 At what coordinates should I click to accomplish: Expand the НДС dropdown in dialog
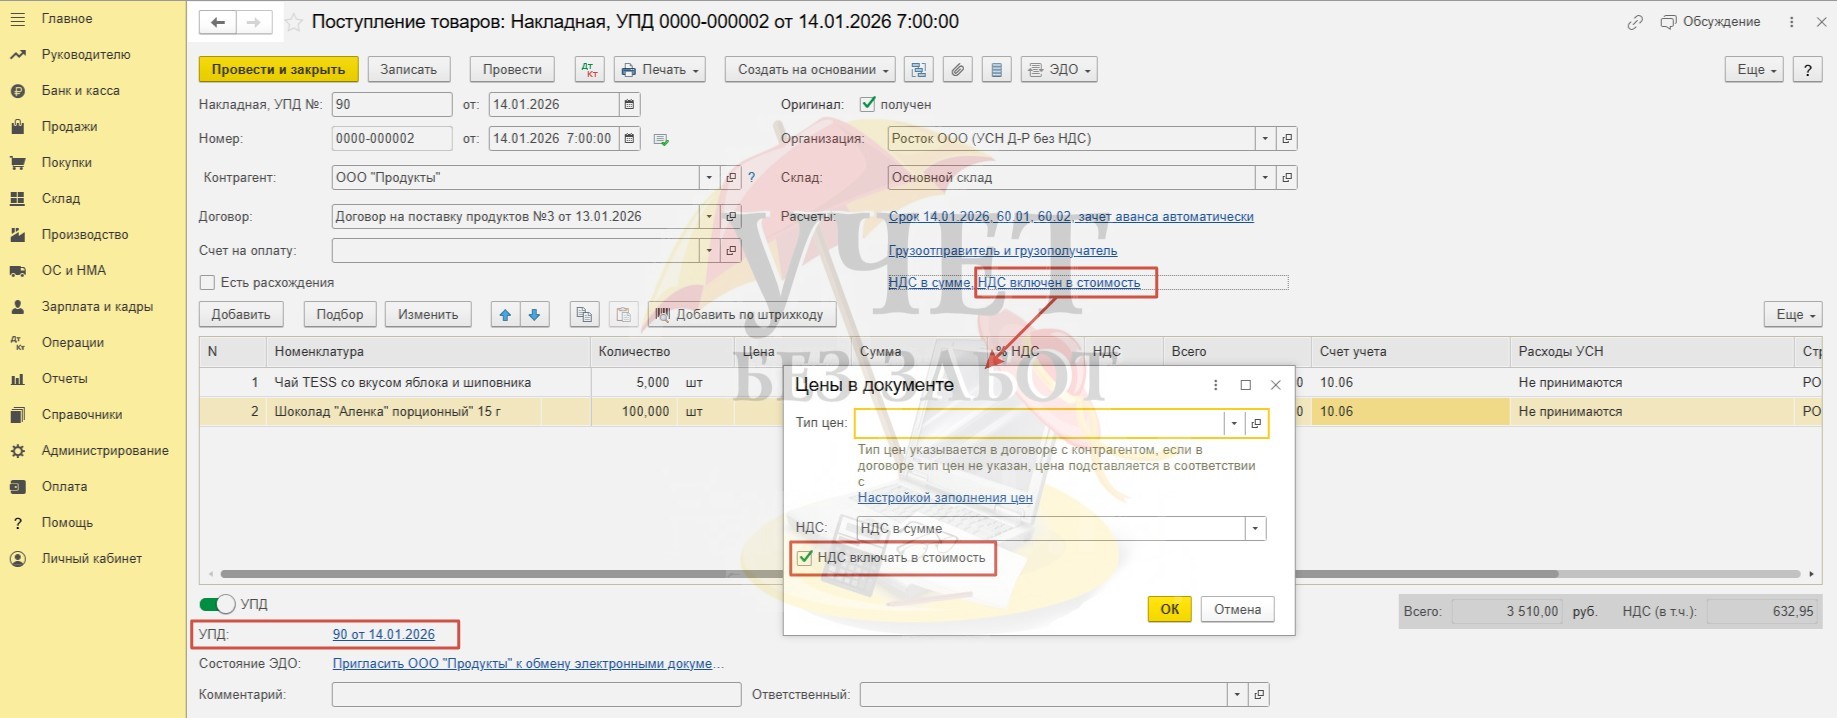[x=1255, y=528]
